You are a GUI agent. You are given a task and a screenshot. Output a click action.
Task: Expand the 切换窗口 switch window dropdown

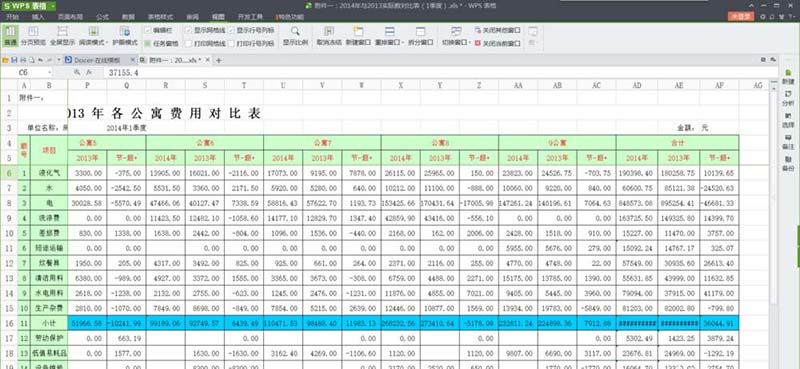click(456, 36)
